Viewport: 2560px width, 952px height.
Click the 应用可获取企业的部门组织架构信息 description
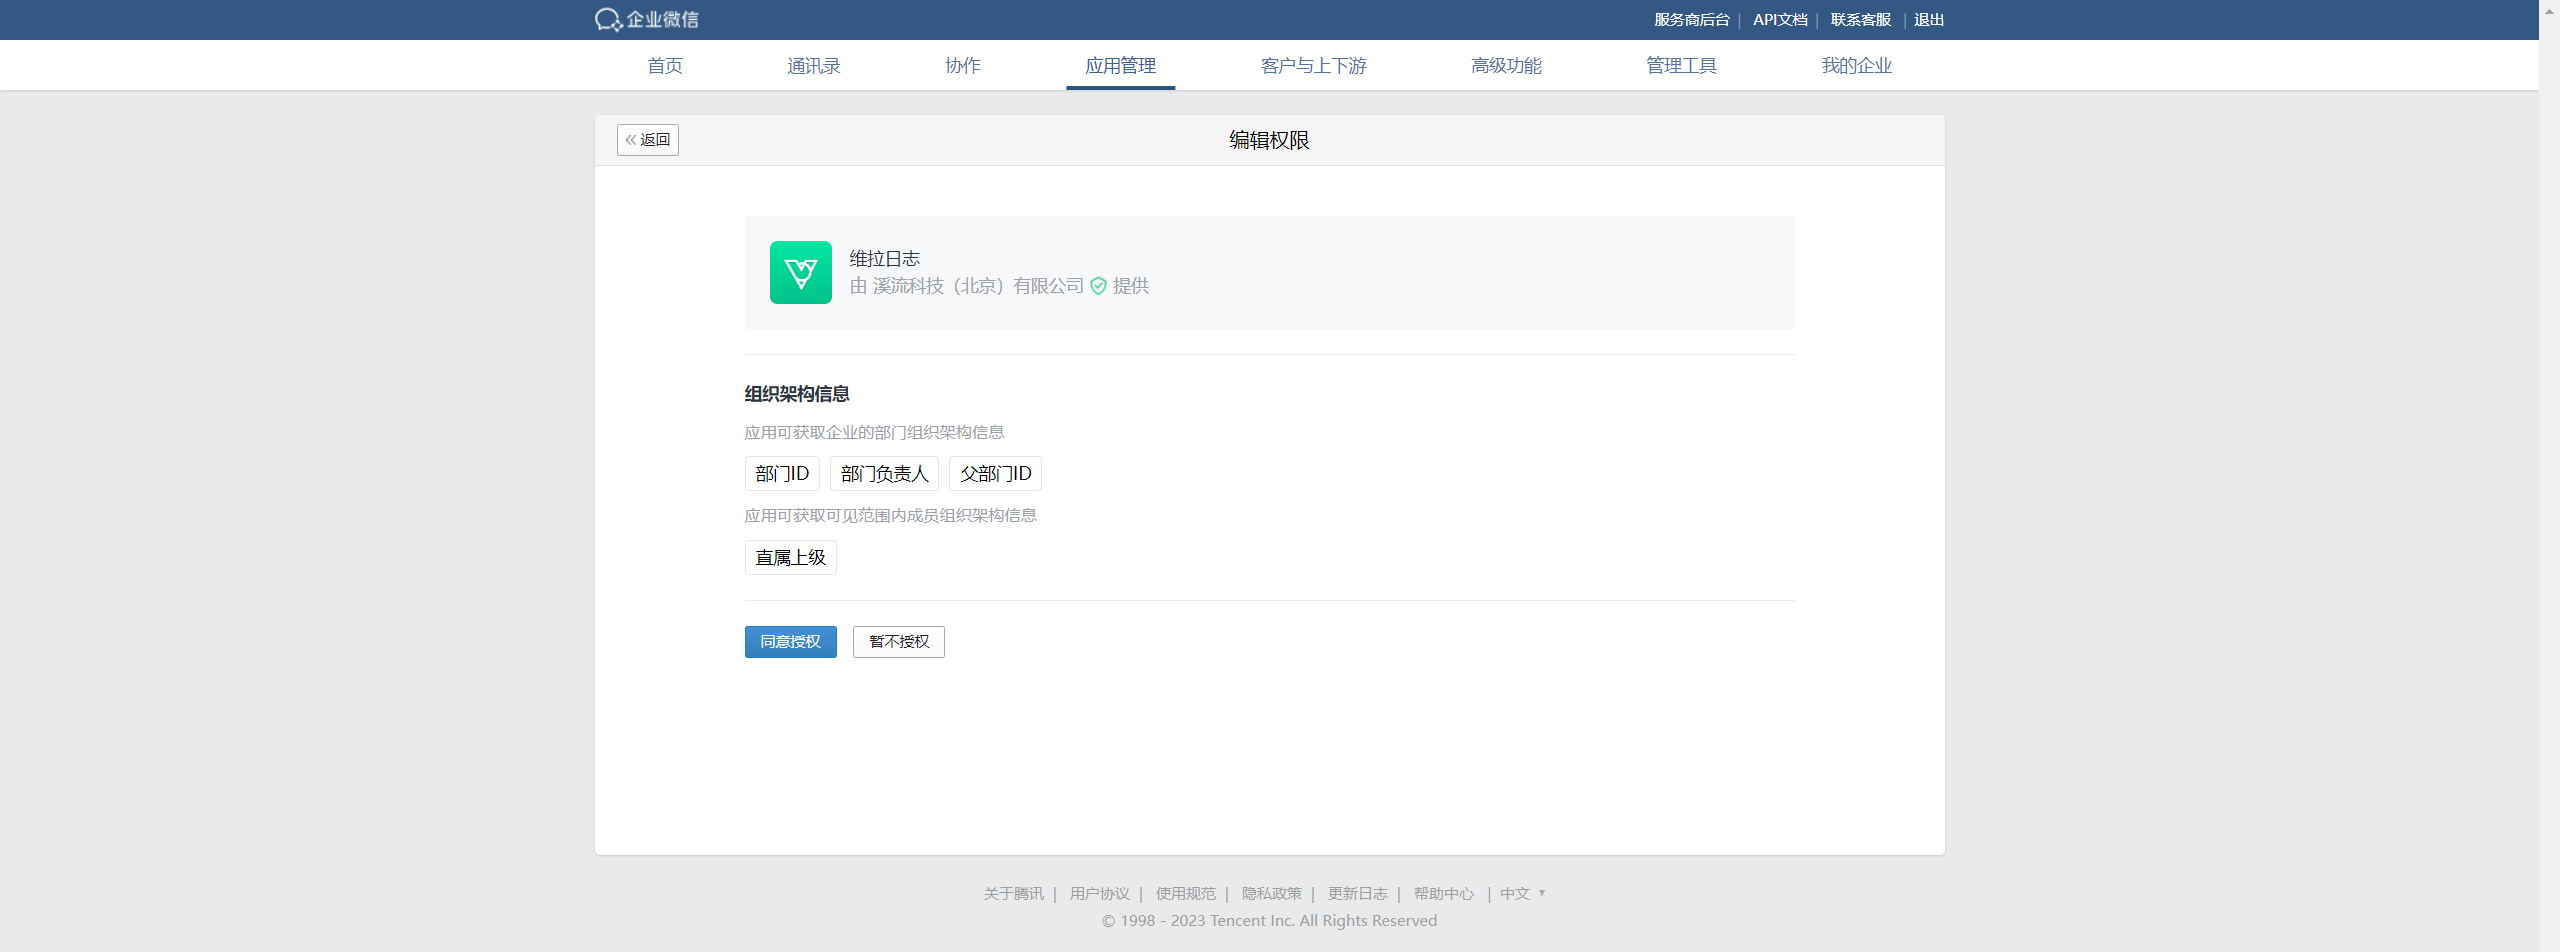(x=874, y=433)
